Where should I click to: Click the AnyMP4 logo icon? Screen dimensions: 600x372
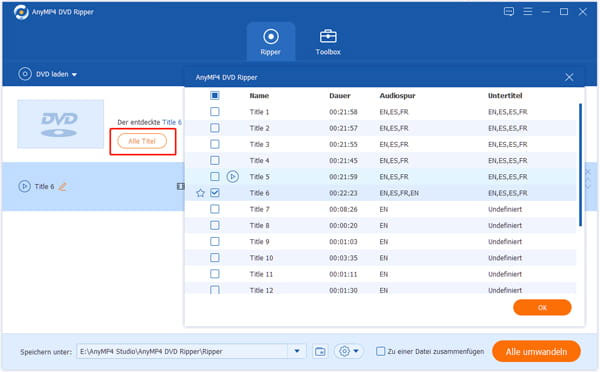(x=21, y=12)
